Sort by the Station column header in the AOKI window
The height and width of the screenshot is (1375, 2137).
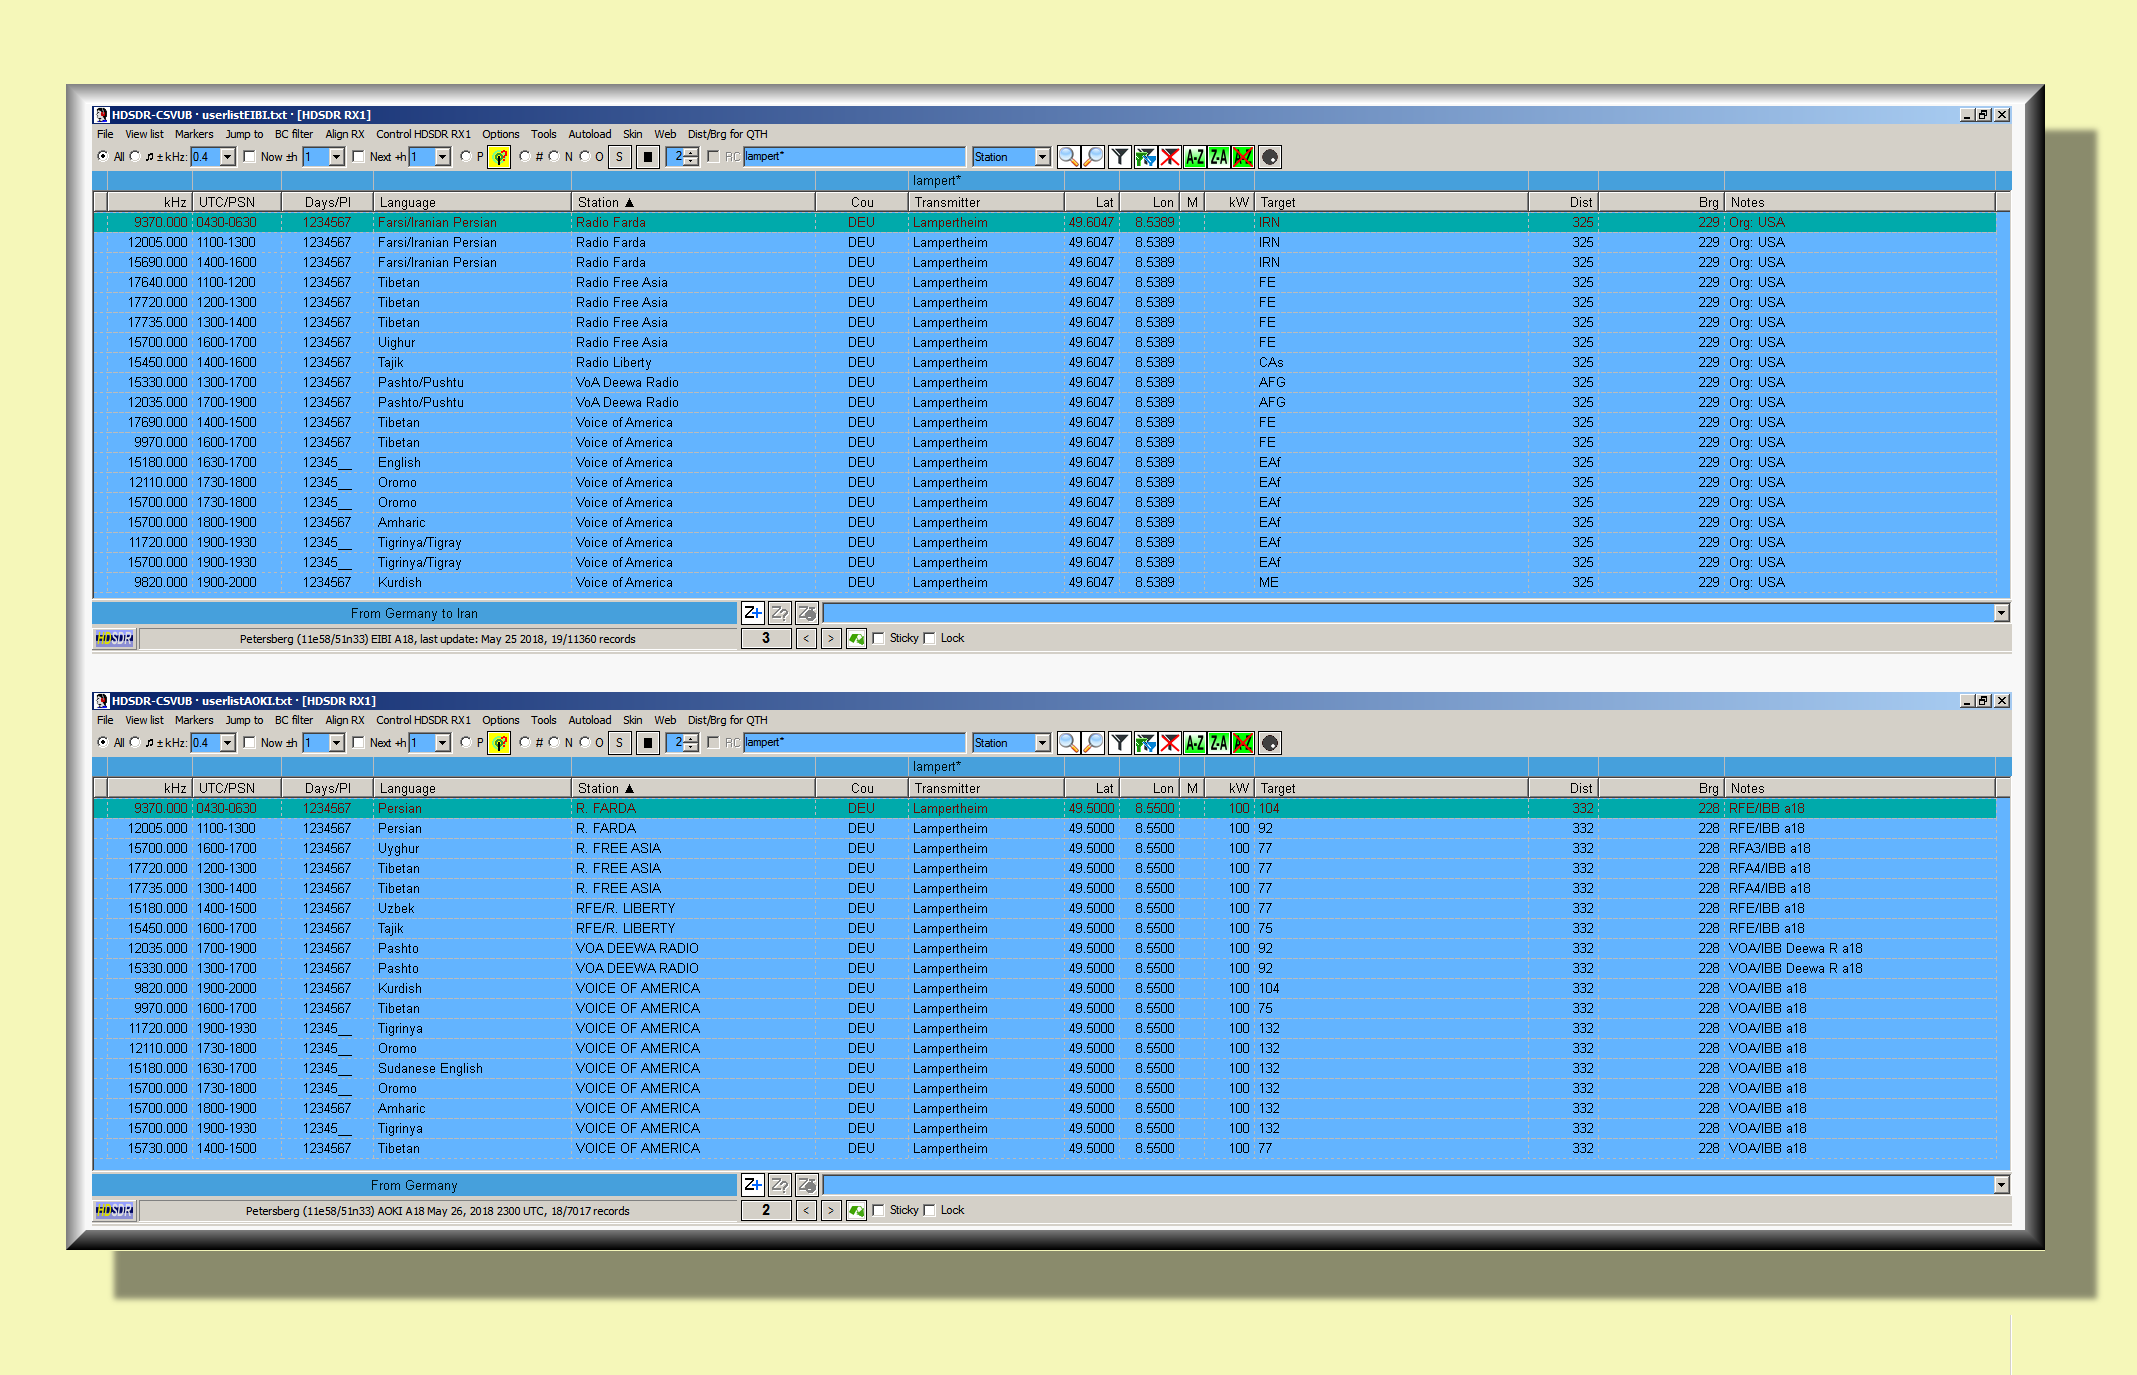point(693,788)
